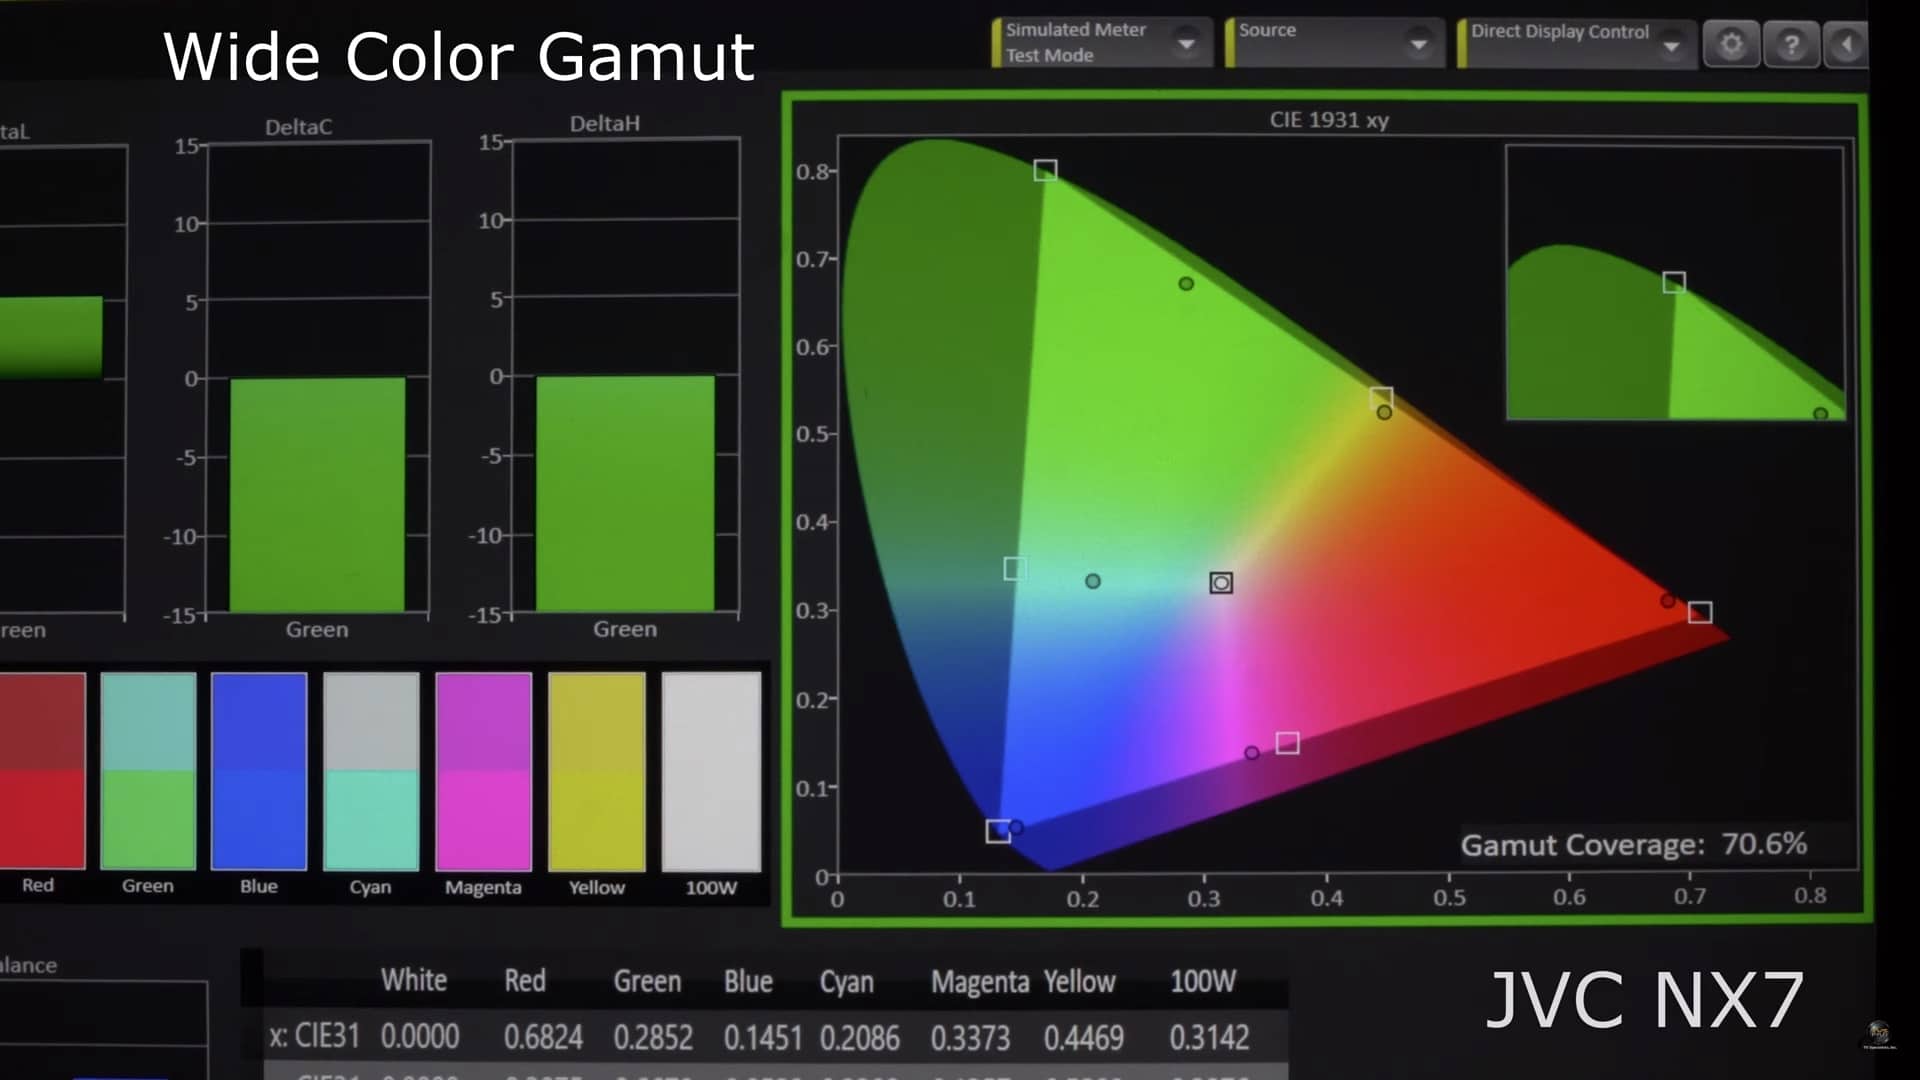Click the DeltaC Green bar
The image size is (1920, 1080).
[318, 495]
